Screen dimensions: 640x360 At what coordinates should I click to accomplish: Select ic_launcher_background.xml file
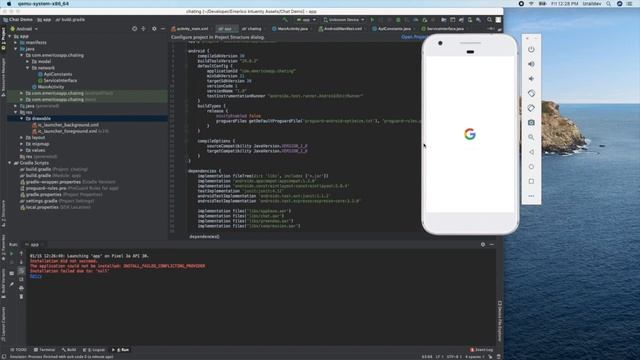(65, 125)
